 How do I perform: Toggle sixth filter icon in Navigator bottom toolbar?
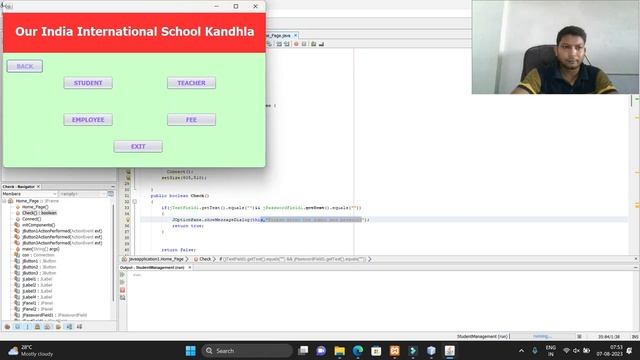(58, 327)
